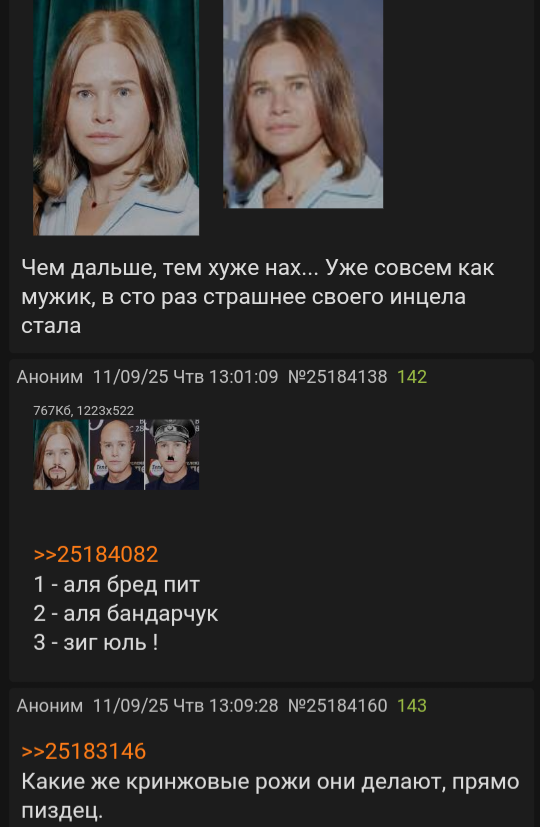Expand the three-face collage thumbnail

pyautogui.click(x=116, y=455)
